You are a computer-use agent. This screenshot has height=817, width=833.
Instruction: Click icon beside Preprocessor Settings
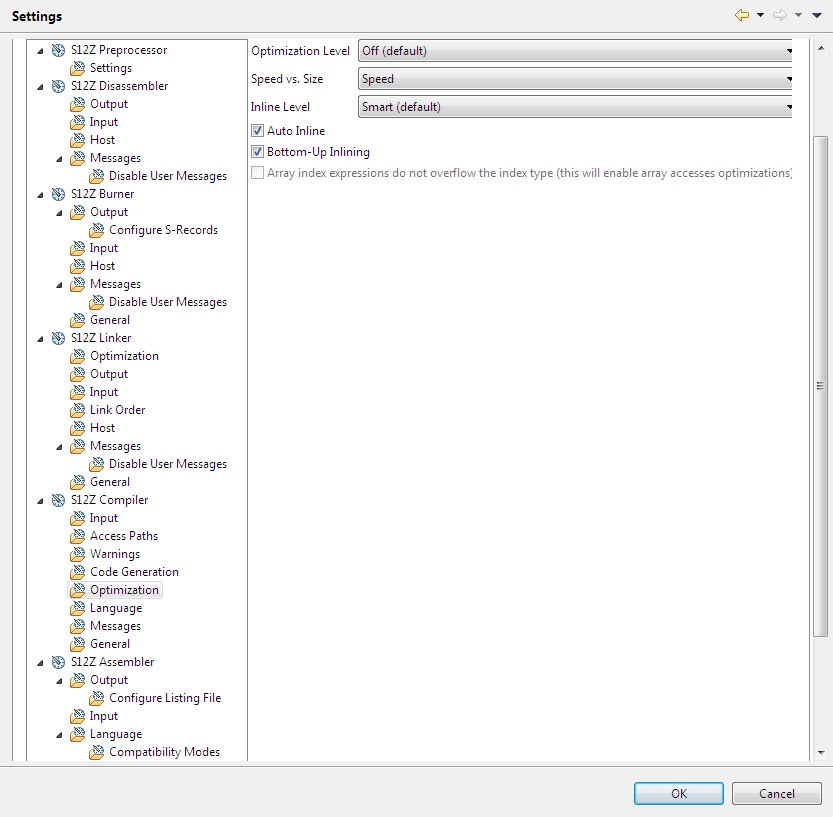78,68
